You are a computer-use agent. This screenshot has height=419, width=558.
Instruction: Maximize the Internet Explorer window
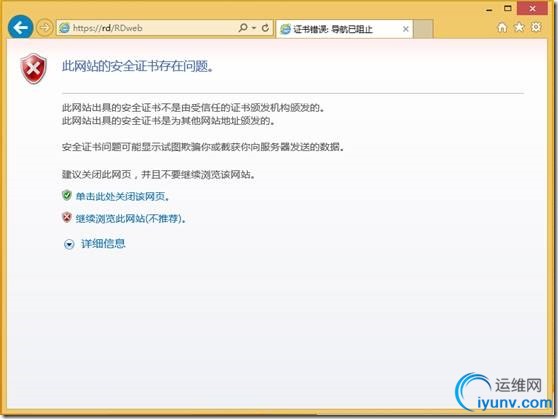508,8
